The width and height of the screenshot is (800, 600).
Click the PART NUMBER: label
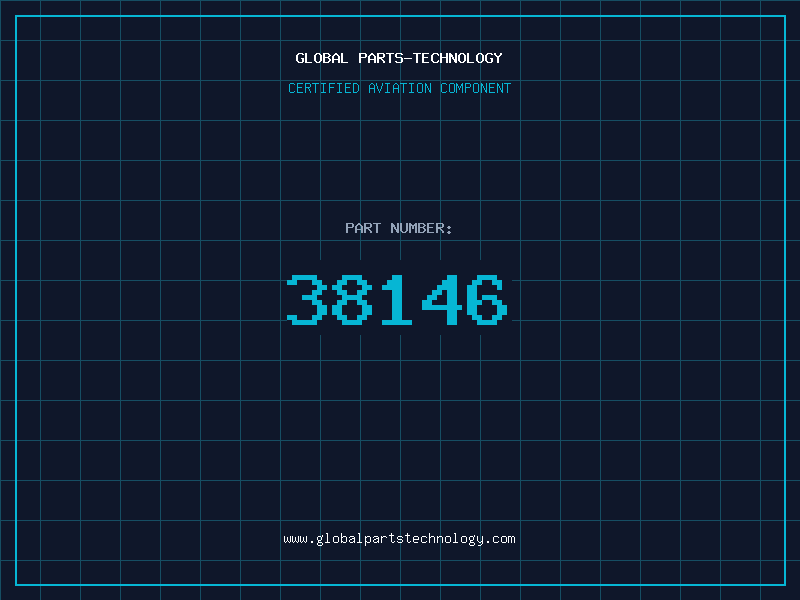[399, 228]
